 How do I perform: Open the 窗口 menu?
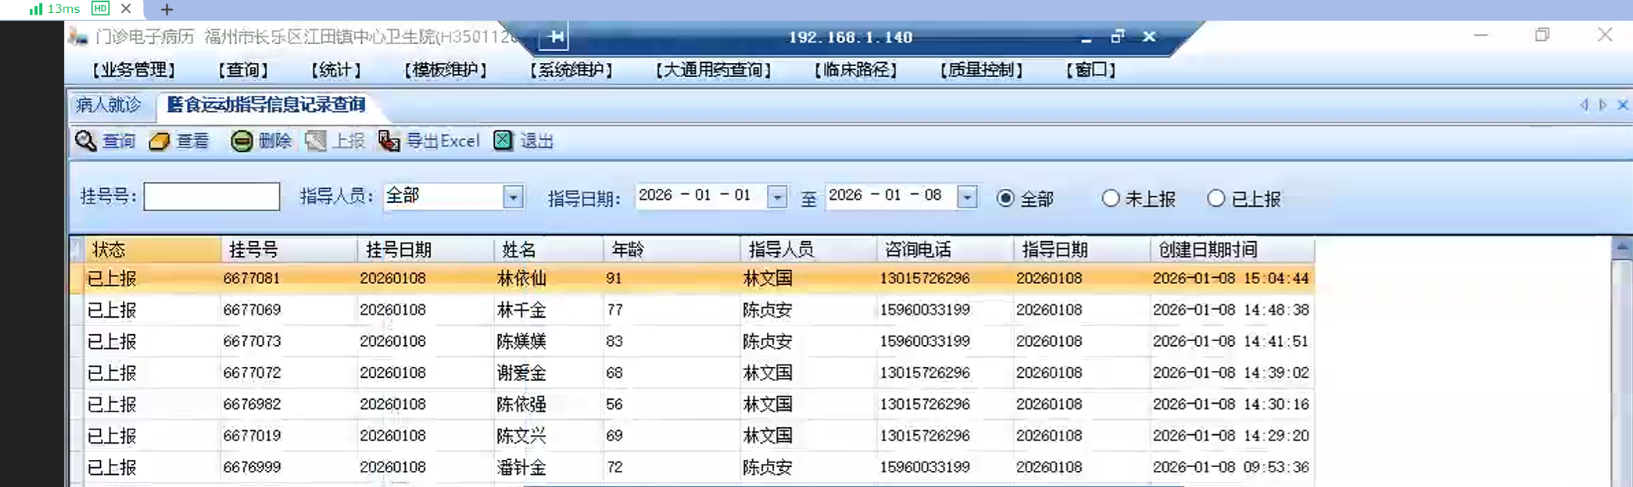tap(1090, 70)
